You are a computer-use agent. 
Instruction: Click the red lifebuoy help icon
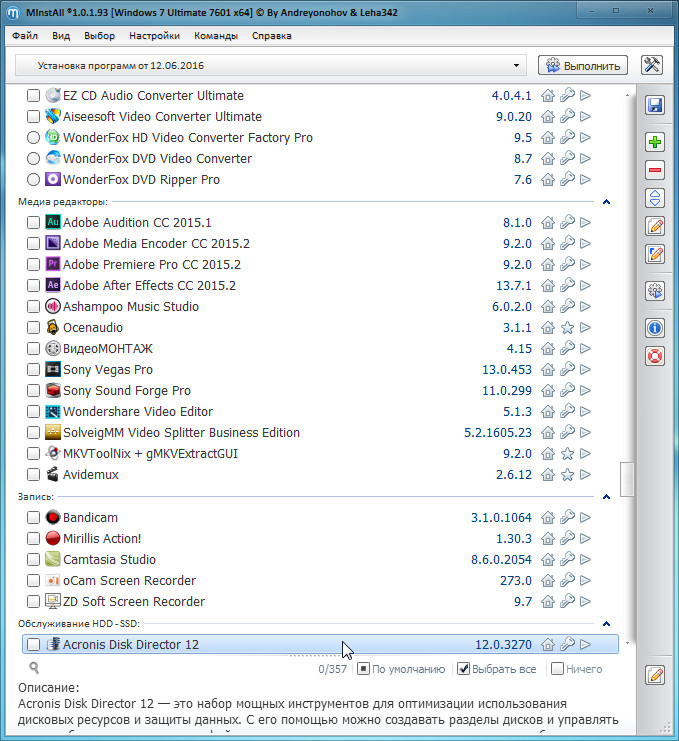(655, 356)
